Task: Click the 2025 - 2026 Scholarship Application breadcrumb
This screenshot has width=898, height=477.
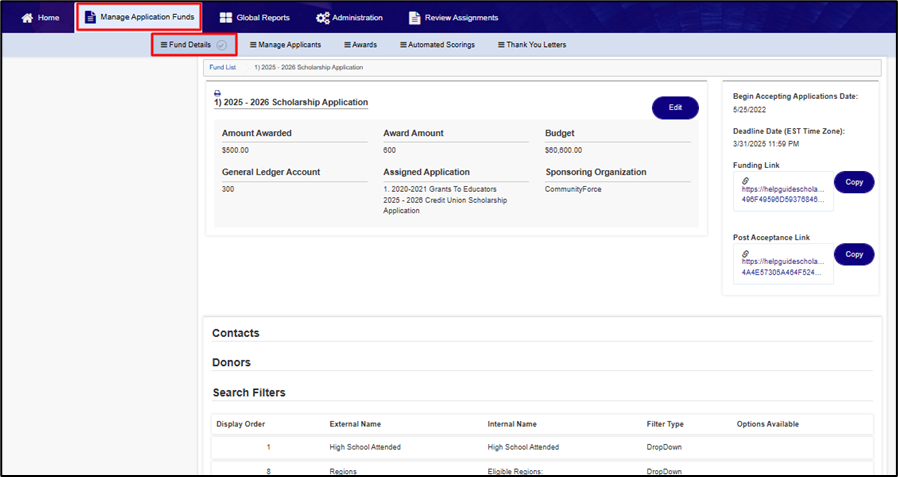Action: coord(309,67)
